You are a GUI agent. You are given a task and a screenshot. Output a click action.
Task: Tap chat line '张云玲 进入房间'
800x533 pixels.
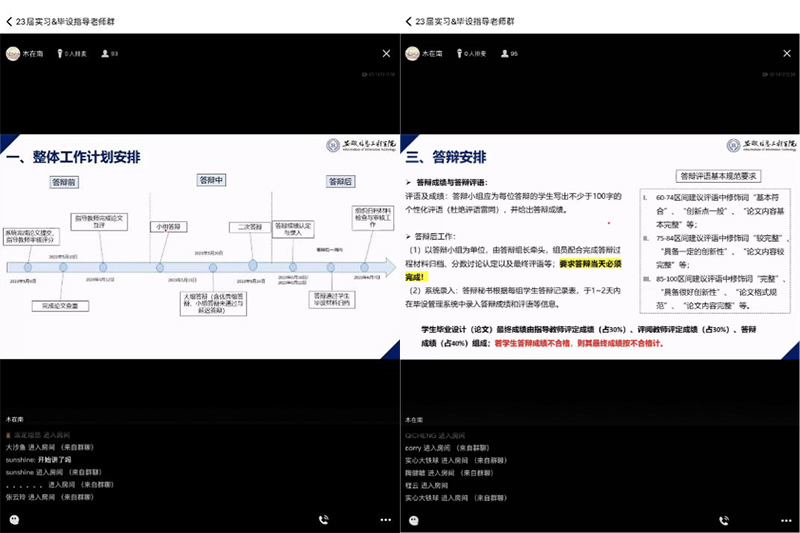coord(50,497)
